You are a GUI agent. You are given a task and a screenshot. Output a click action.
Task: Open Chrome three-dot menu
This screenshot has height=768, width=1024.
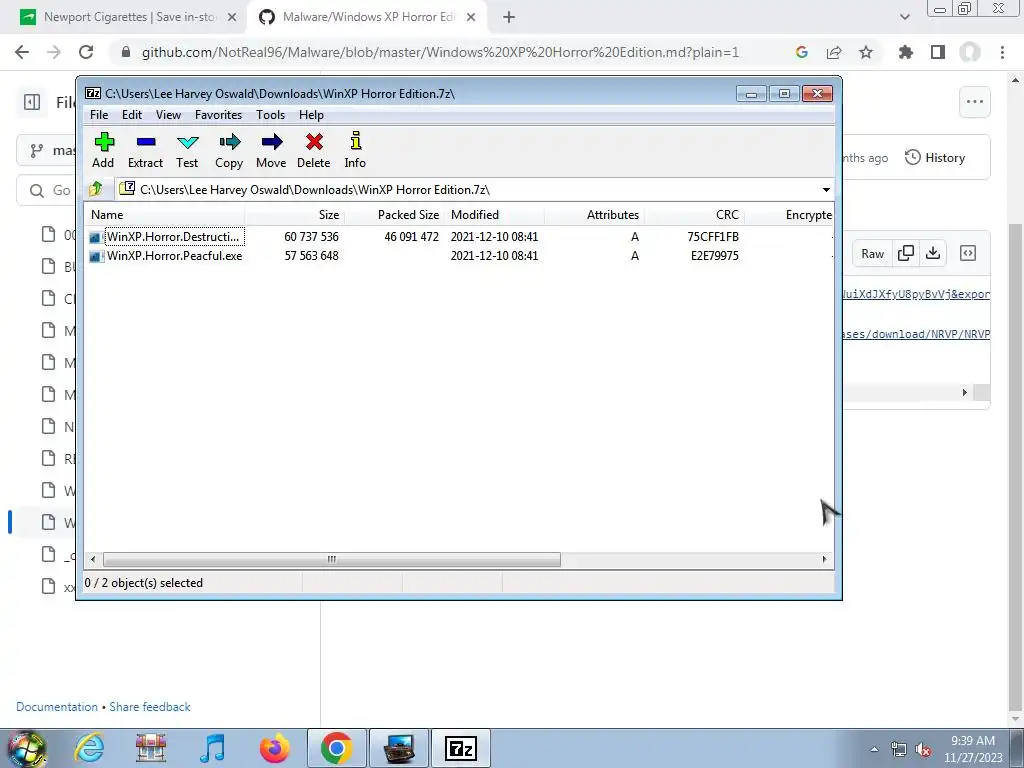point(1002,52)
